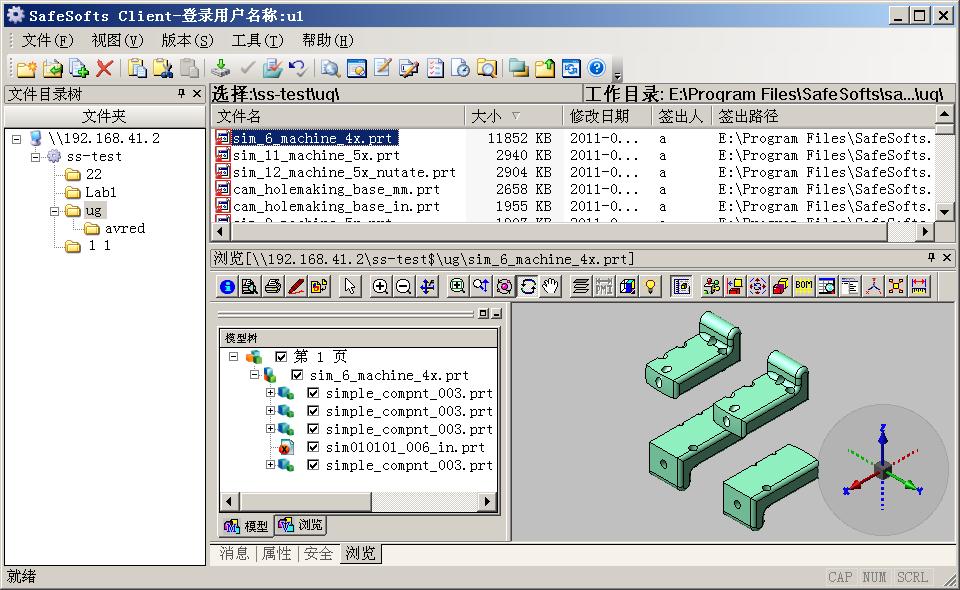Select the red markup pen tool
The image size is (960, 590).
[x=296, y=286]
